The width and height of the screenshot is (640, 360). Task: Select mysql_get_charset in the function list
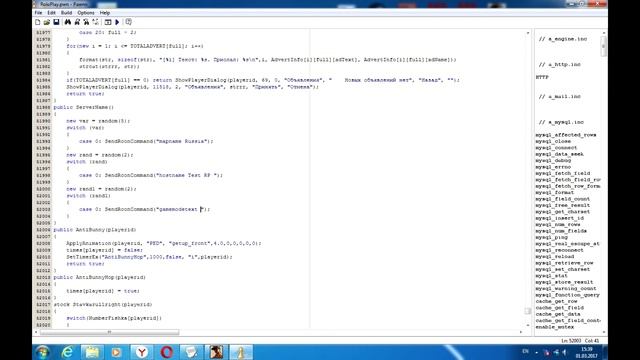(x=562, y=212)
